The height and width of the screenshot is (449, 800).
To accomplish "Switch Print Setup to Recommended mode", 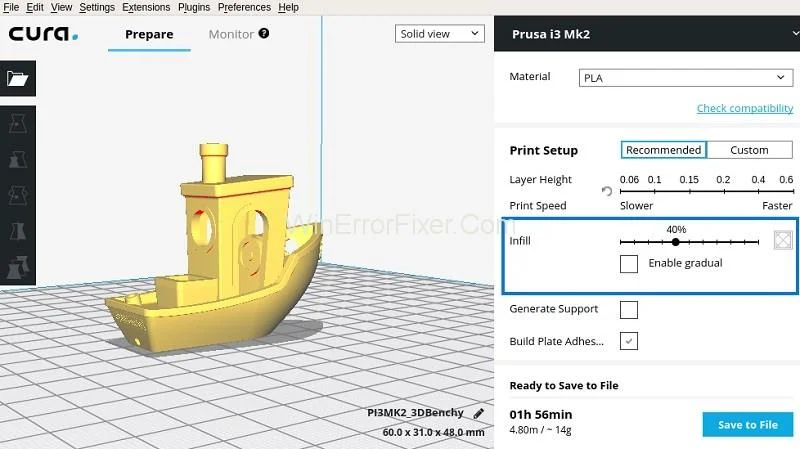I will coord(663,150).
